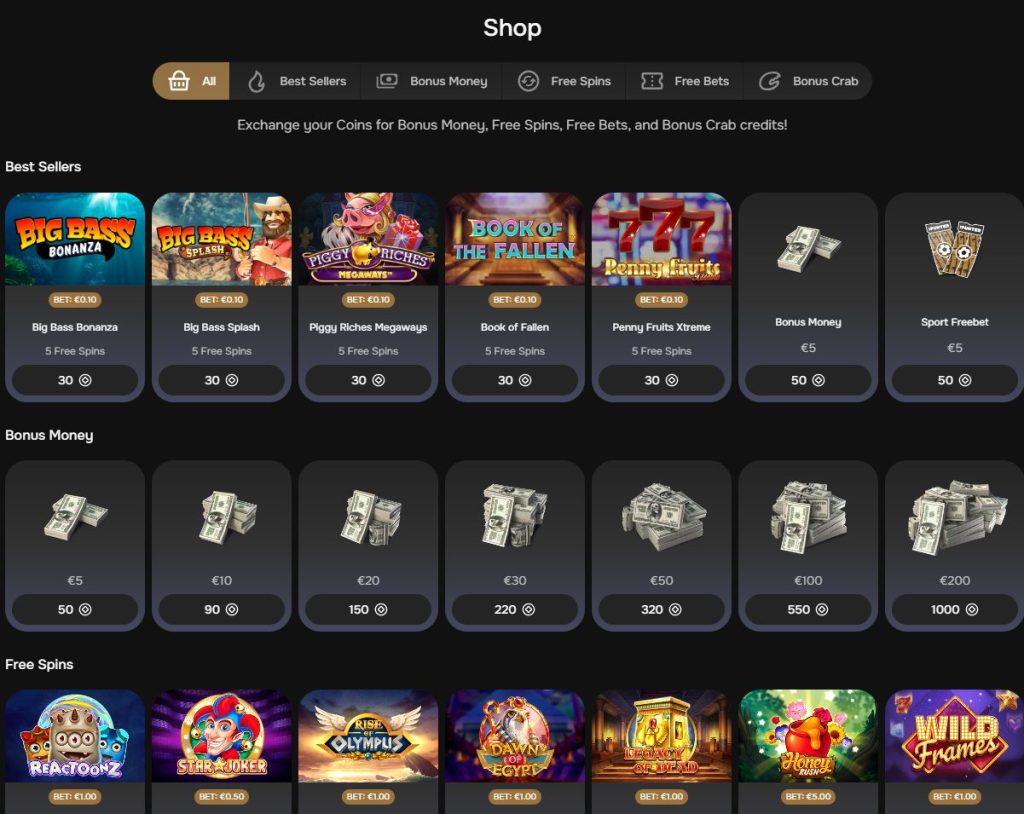Purchase €10 bonus money for 90 coins

tap(221, 610)
